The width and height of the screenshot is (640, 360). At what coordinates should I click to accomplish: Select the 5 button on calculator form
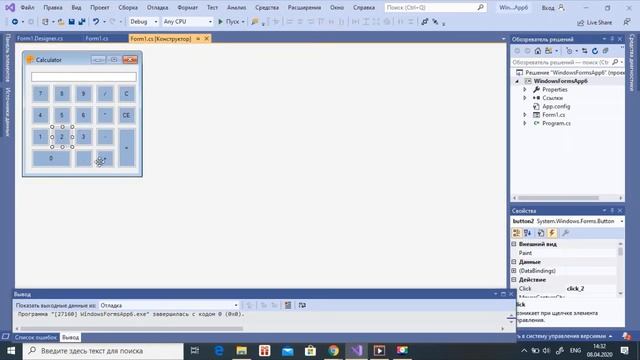[x=62, y=115]
